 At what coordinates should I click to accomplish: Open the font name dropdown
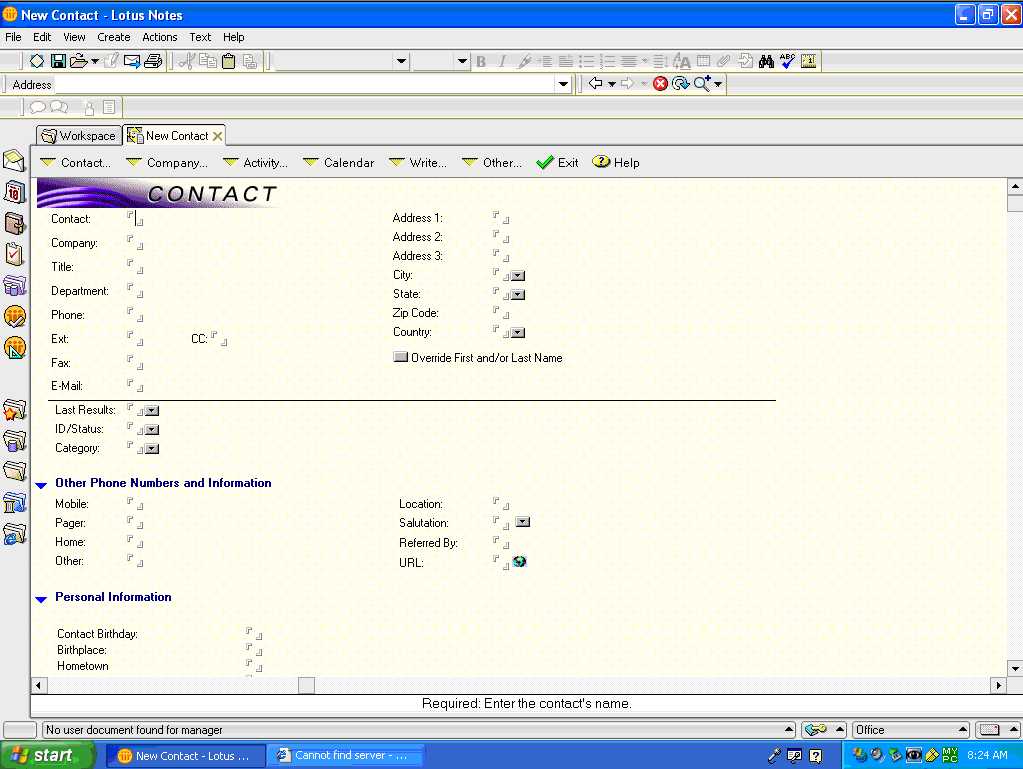pos(401,61)
